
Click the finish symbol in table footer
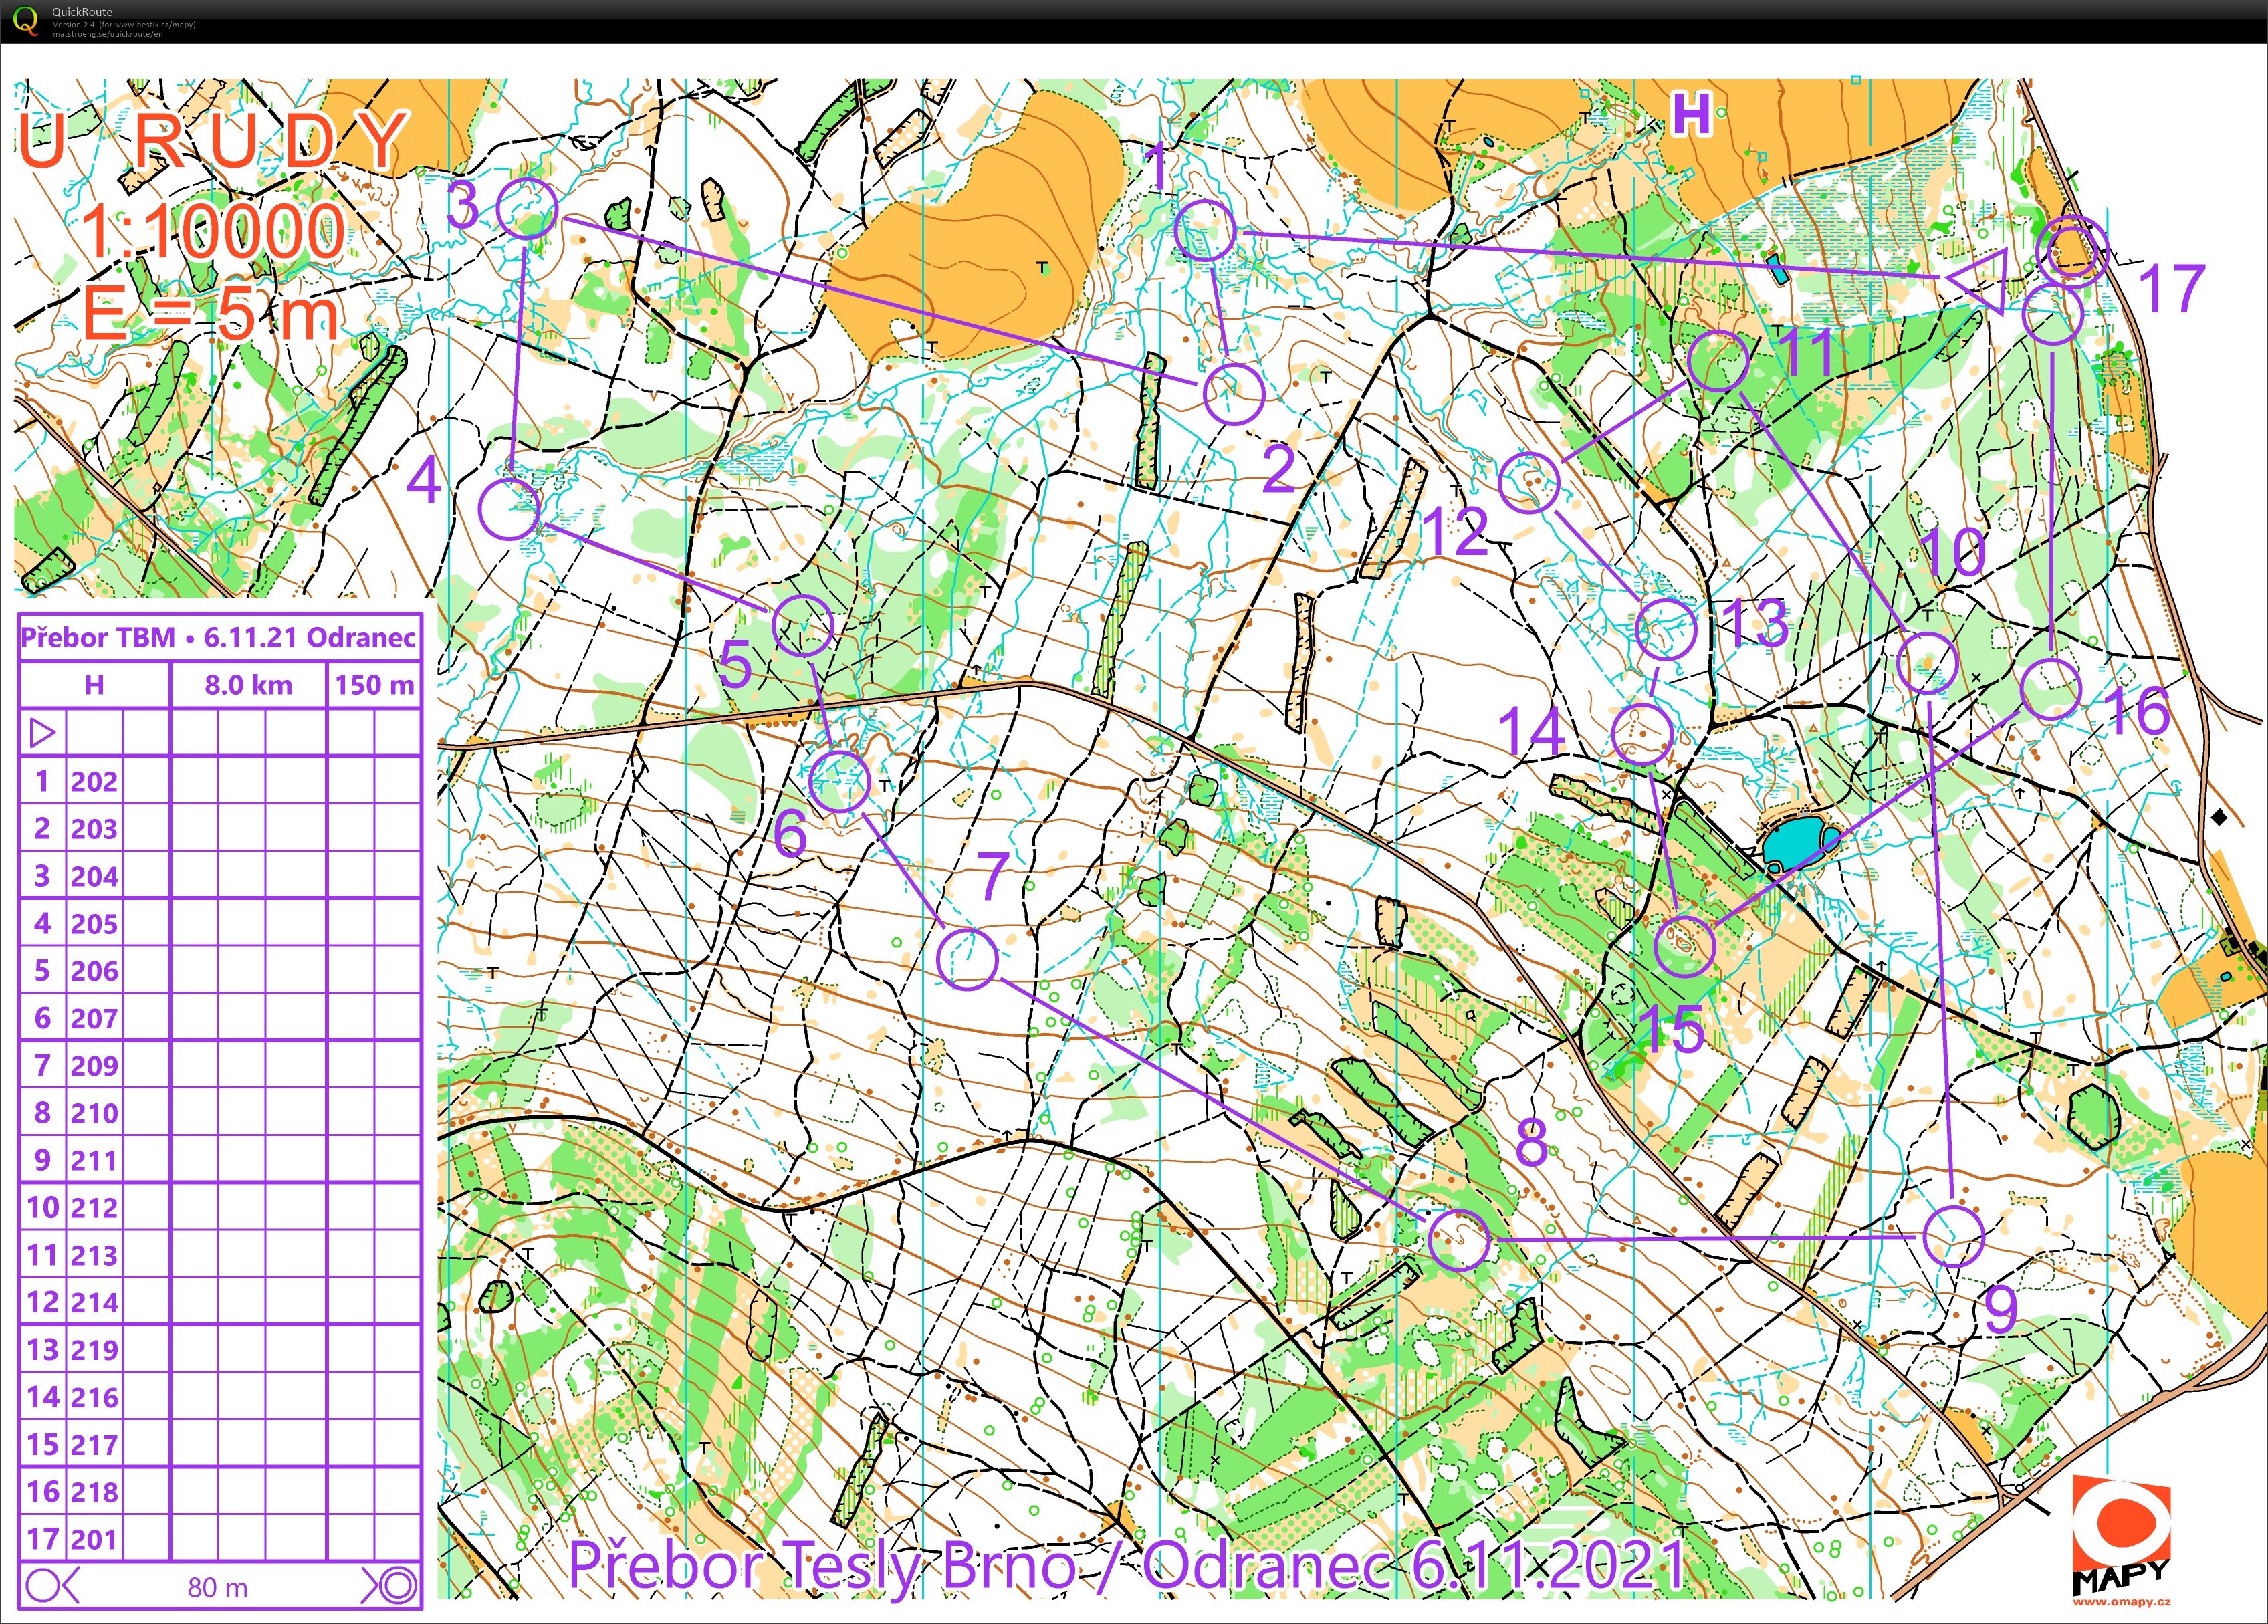coord(393,1586)
